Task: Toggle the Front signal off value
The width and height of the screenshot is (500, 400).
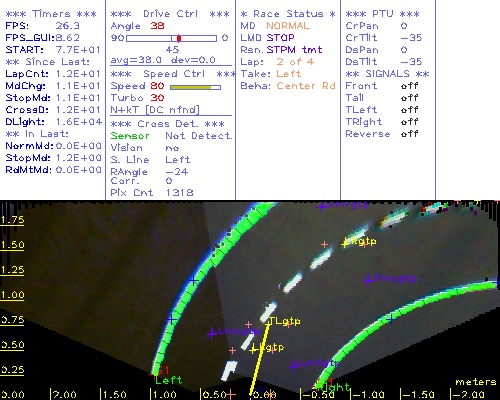Action: [x=409, y=86]
